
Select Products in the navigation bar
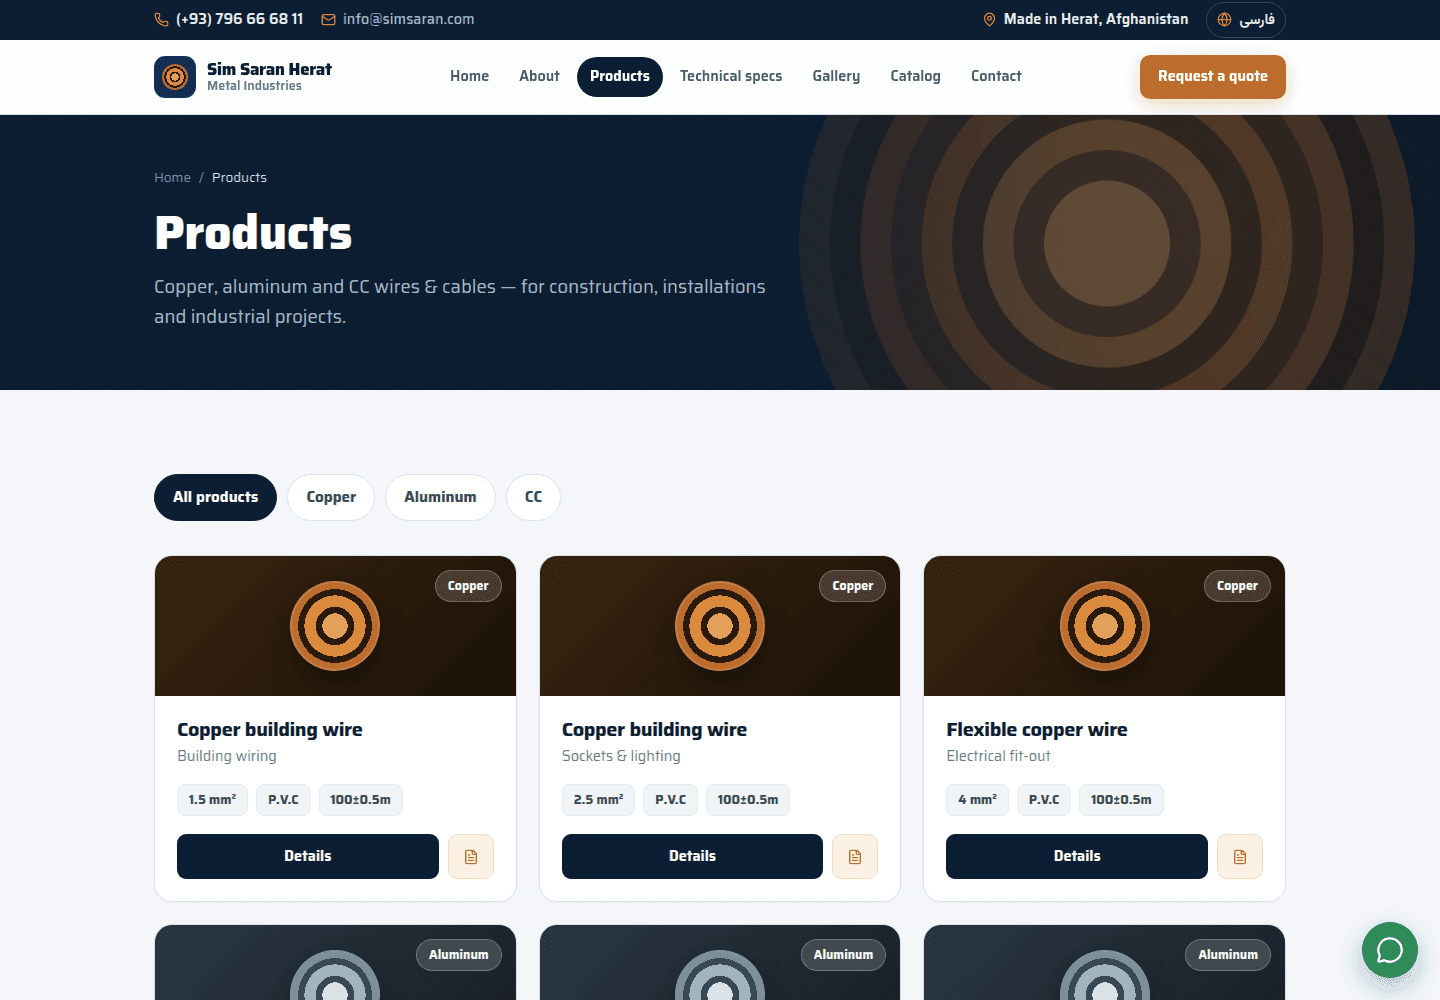click(x=620, y=76)
